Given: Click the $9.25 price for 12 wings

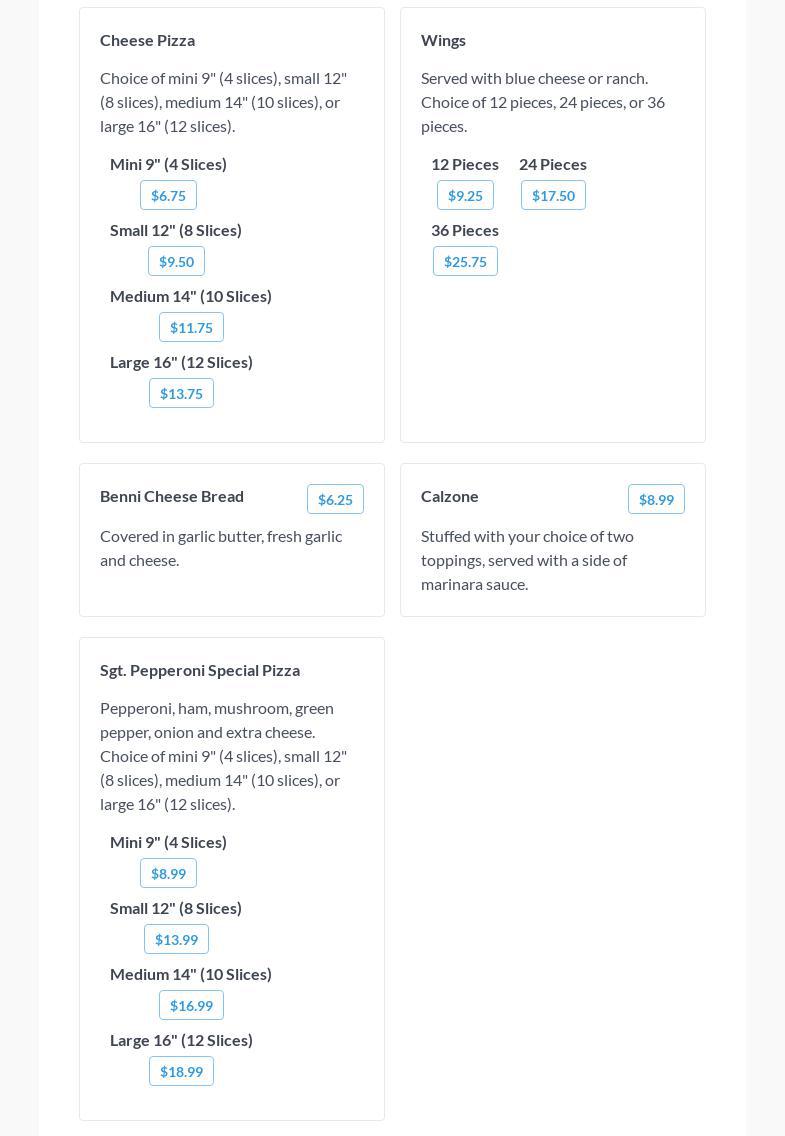Looking at the screenshot, I should click(465, 196).
